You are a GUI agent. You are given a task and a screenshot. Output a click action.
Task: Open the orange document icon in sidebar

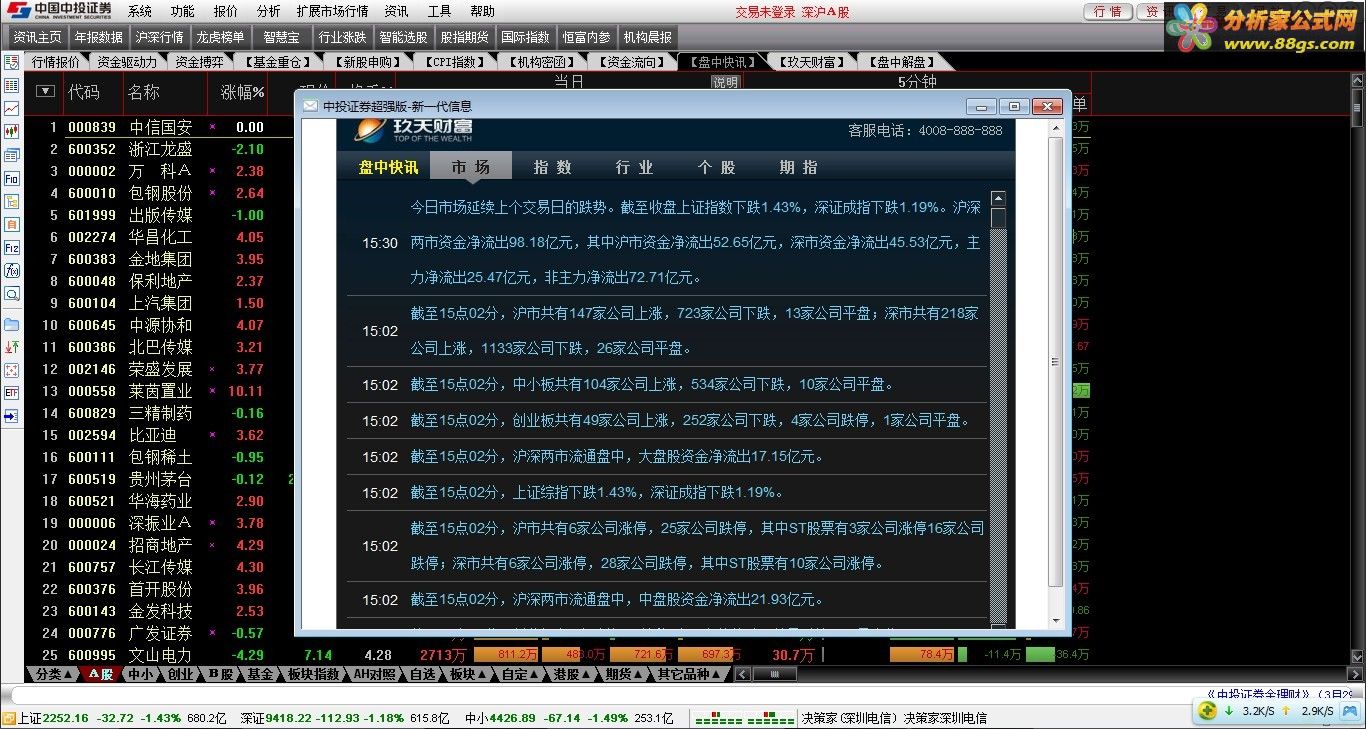[11, 224]
